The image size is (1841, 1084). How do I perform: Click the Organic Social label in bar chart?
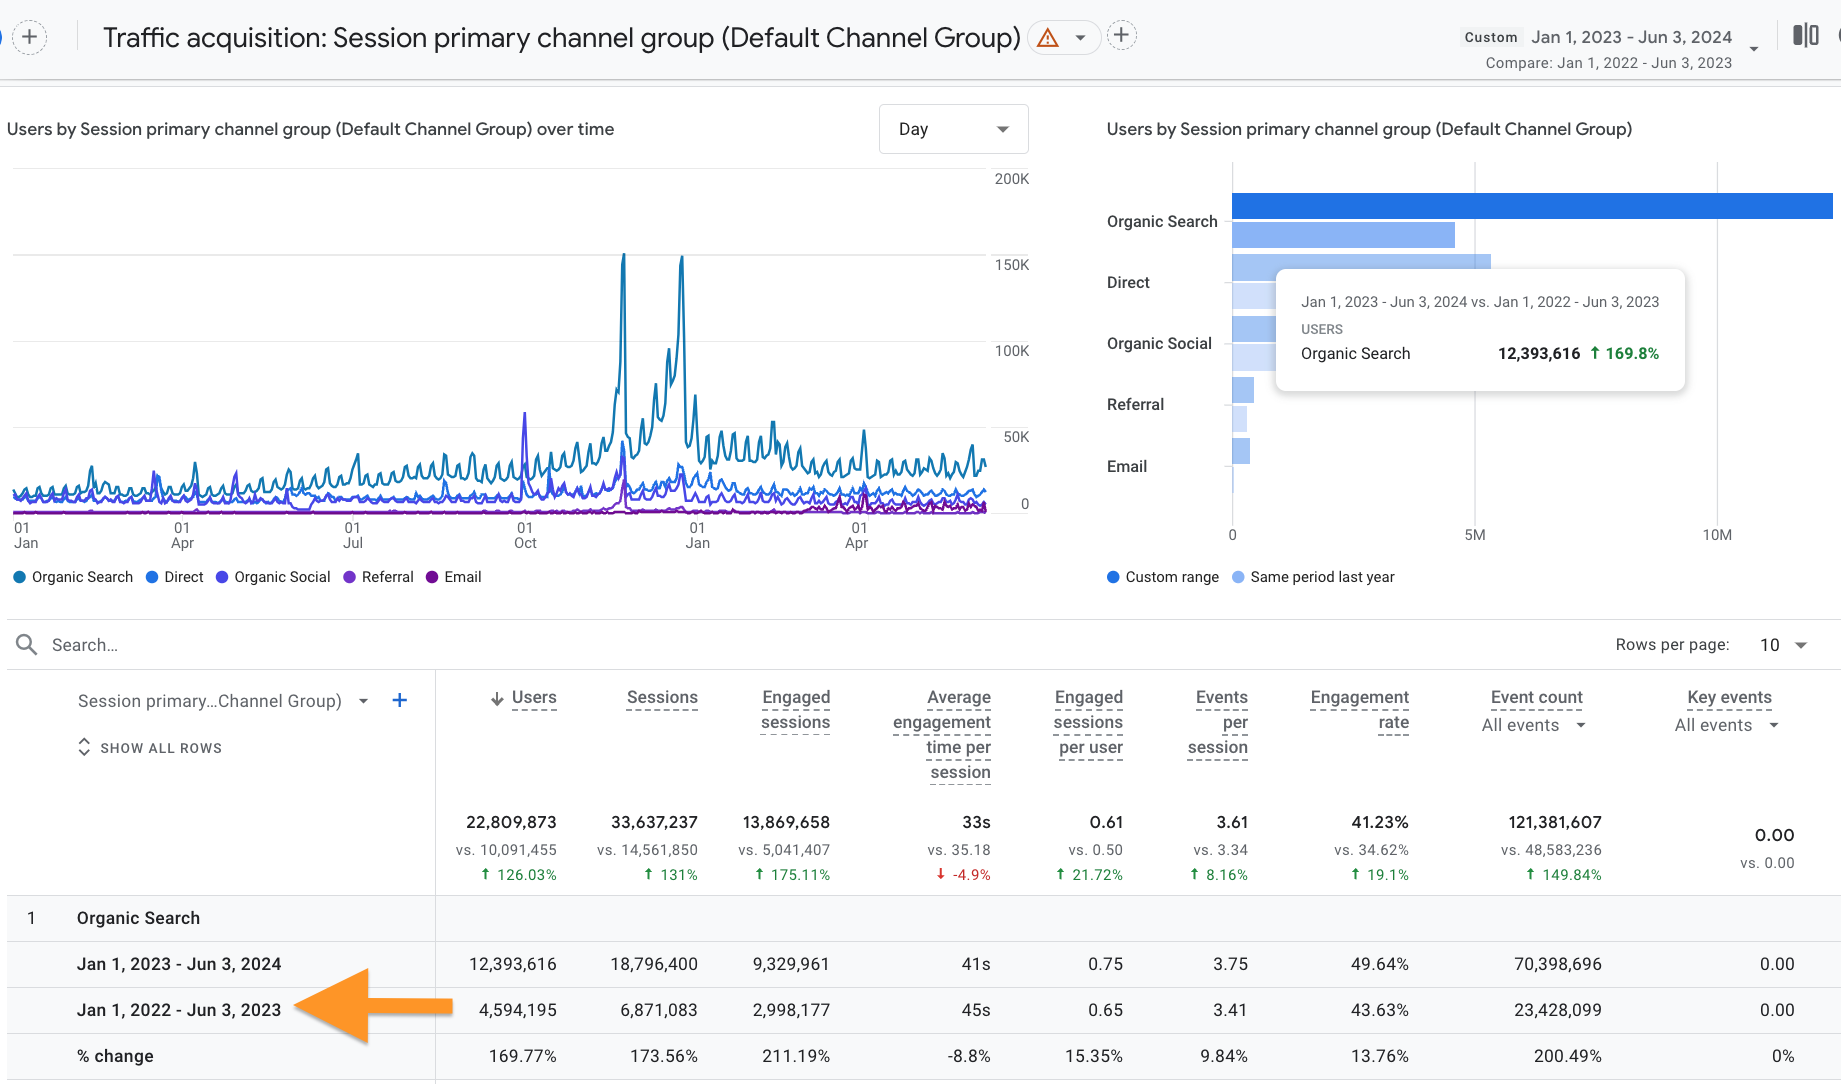(x=1159, y=343)
